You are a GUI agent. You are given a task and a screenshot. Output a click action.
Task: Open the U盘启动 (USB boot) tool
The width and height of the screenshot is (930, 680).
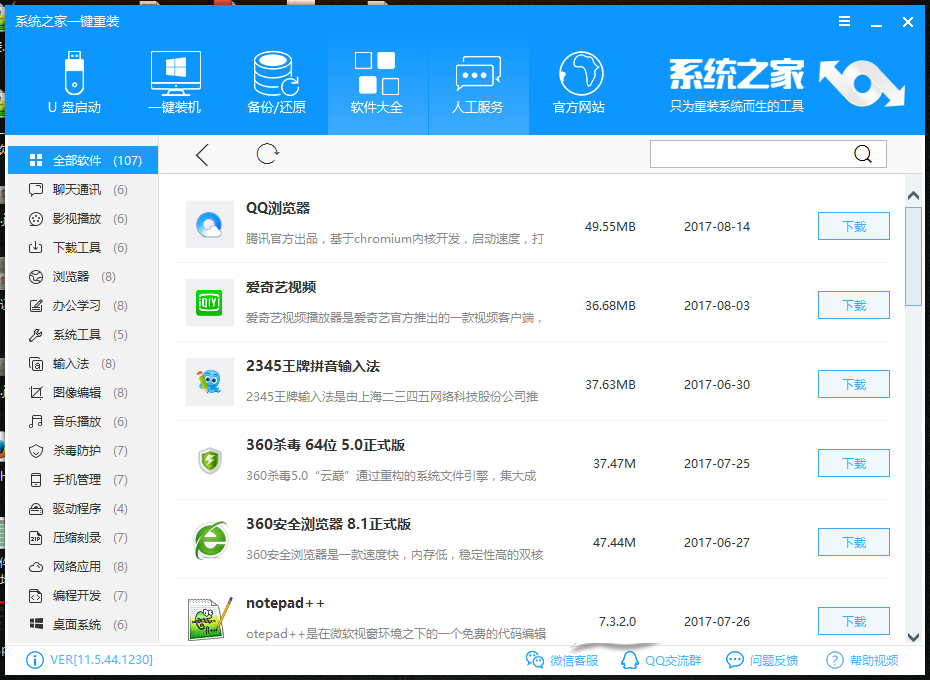(73, 80)
